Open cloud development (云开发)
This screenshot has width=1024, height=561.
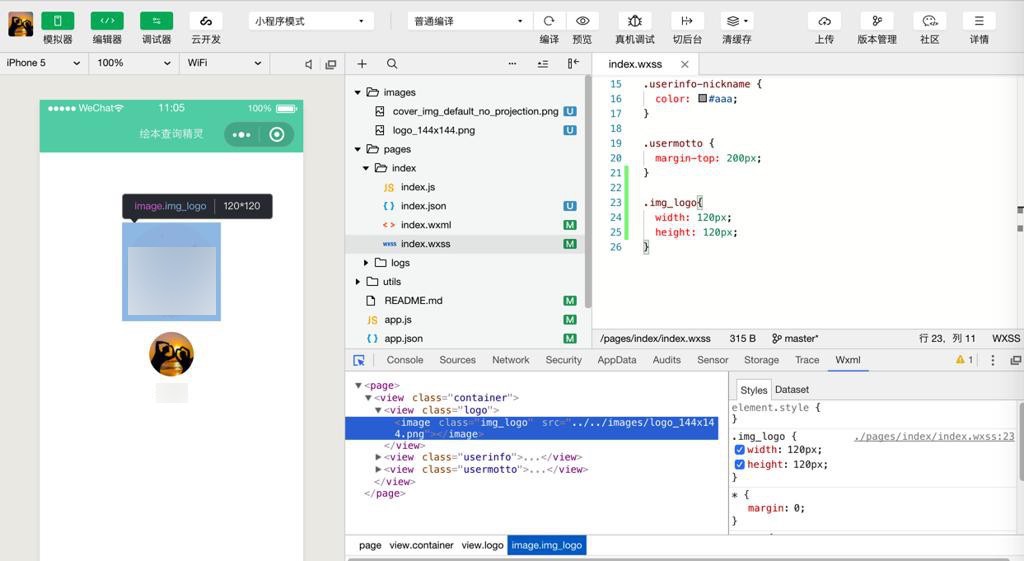click(x=206, y=21)
